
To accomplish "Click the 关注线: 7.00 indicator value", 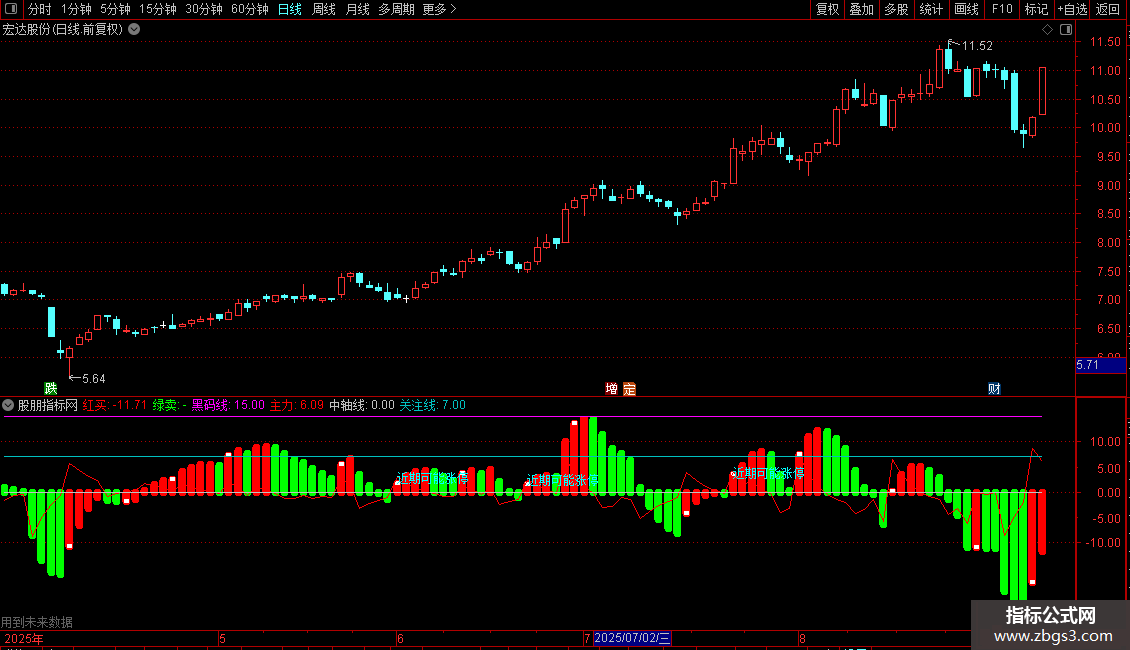I will pos(432,405).
